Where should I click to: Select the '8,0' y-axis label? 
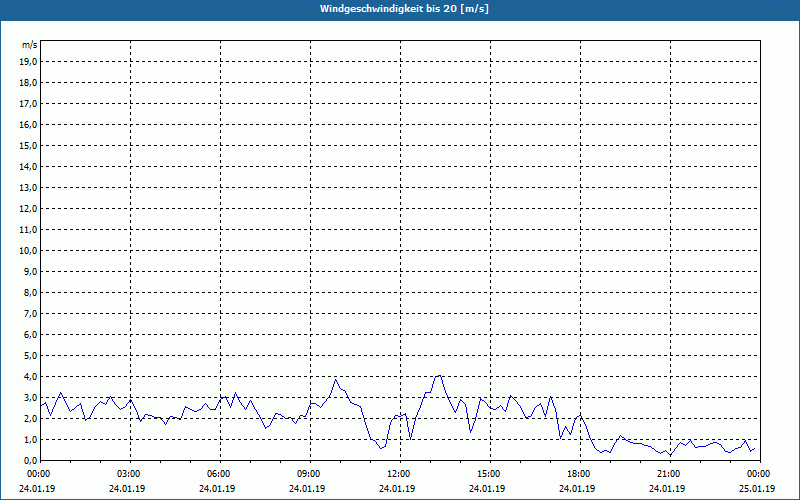pyautogui.click(x=31, y=292)
